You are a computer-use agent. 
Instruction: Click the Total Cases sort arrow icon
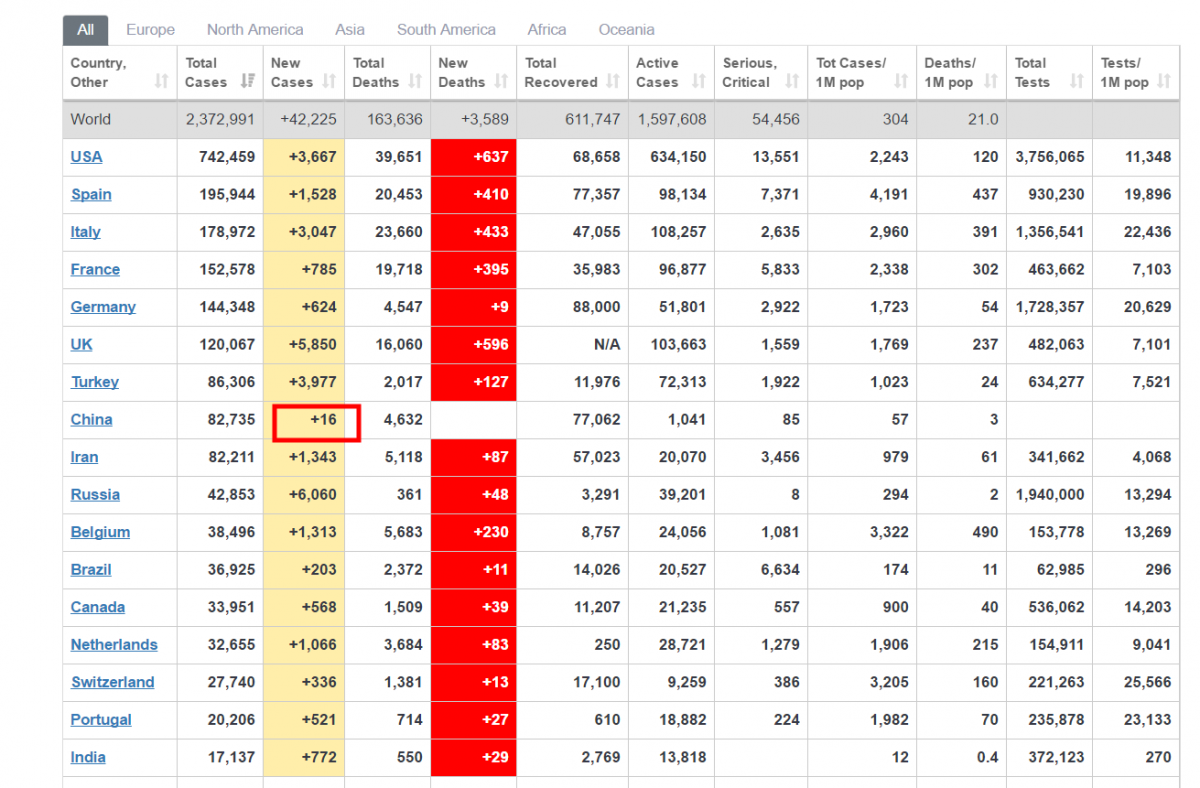(x=249, y=82)
